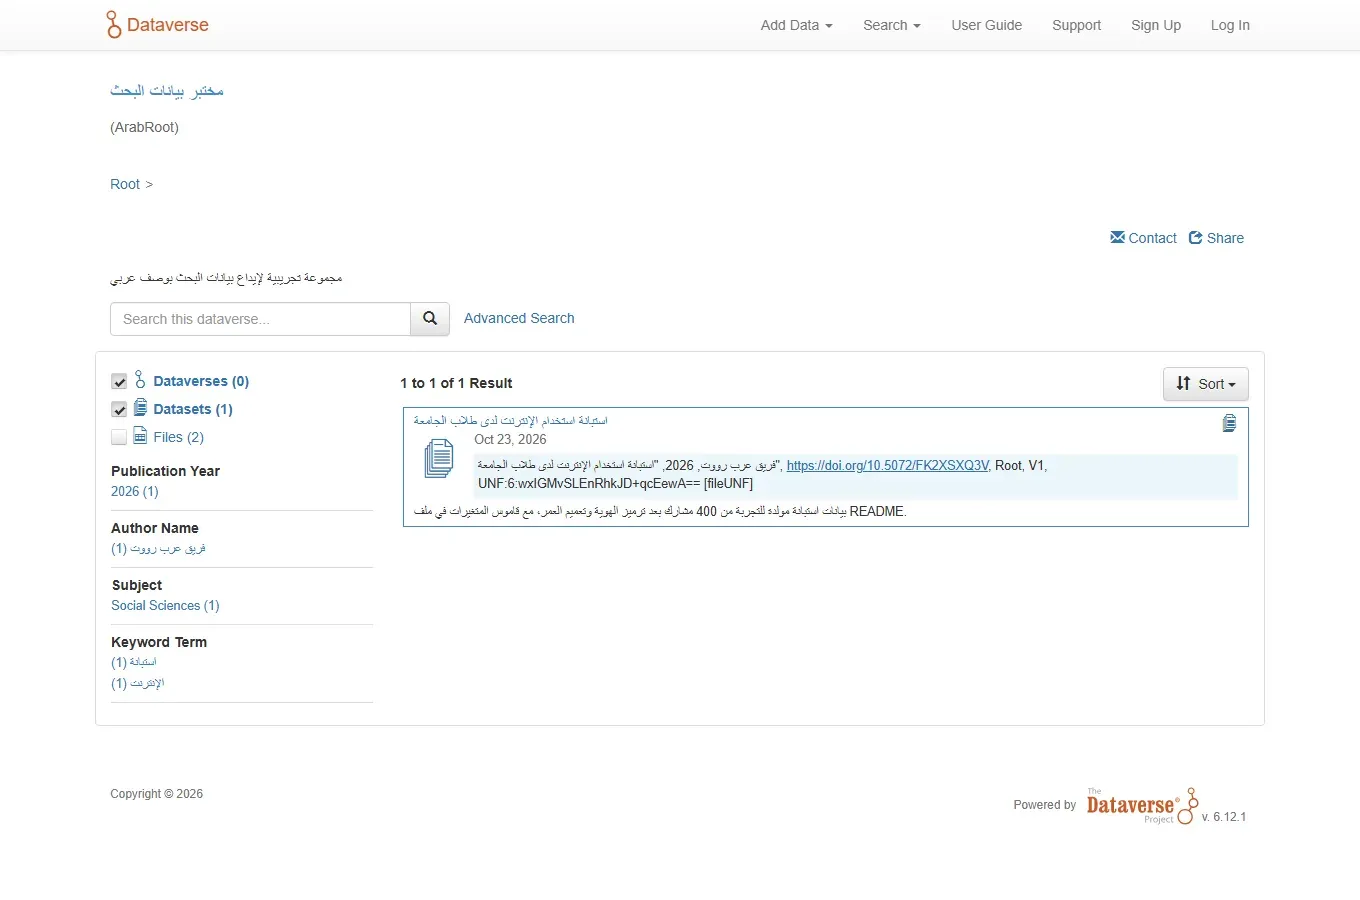Filter by the first Arabic keyword term
The width and height of the screenshot is (1360, 900).
click(x=134, y=662)
